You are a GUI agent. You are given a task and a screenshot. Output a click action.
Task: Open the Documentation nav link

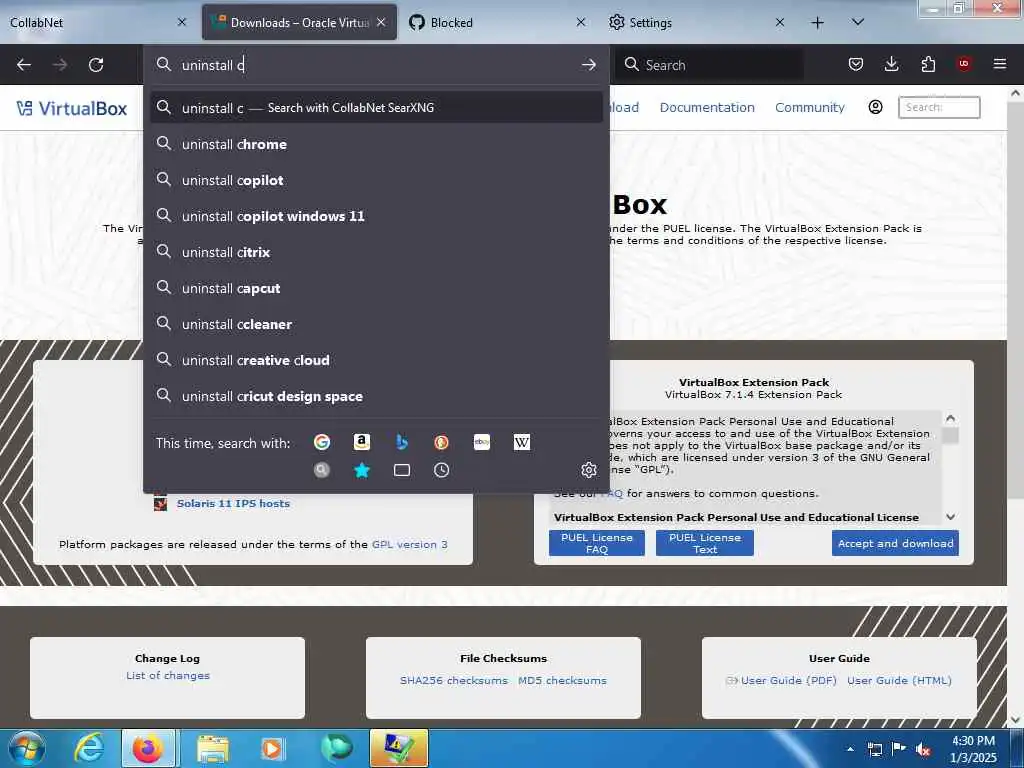[707, 107]
